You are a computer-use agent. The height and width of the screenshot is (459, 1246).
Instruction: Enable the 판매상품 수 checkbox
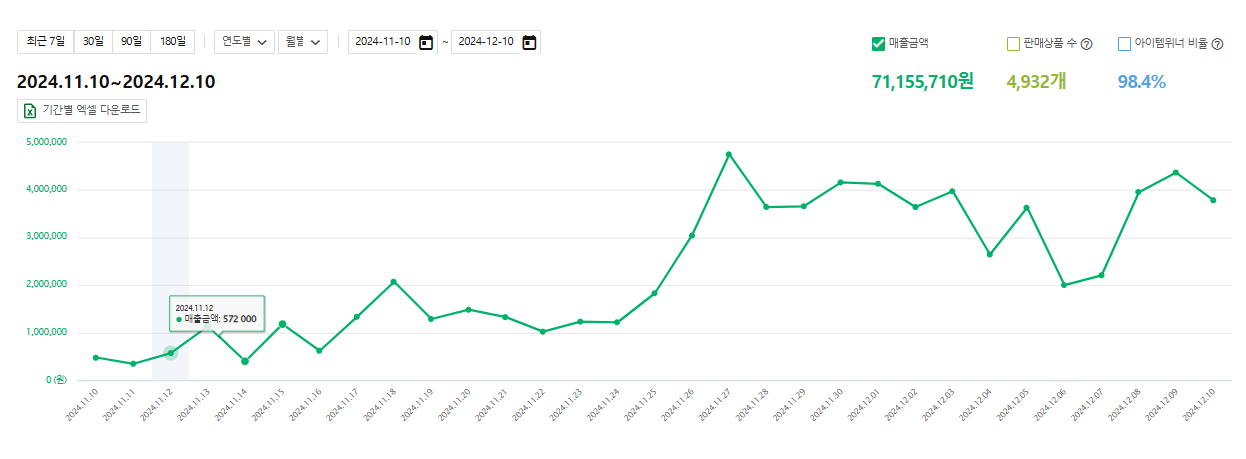tap(1013, 44)
